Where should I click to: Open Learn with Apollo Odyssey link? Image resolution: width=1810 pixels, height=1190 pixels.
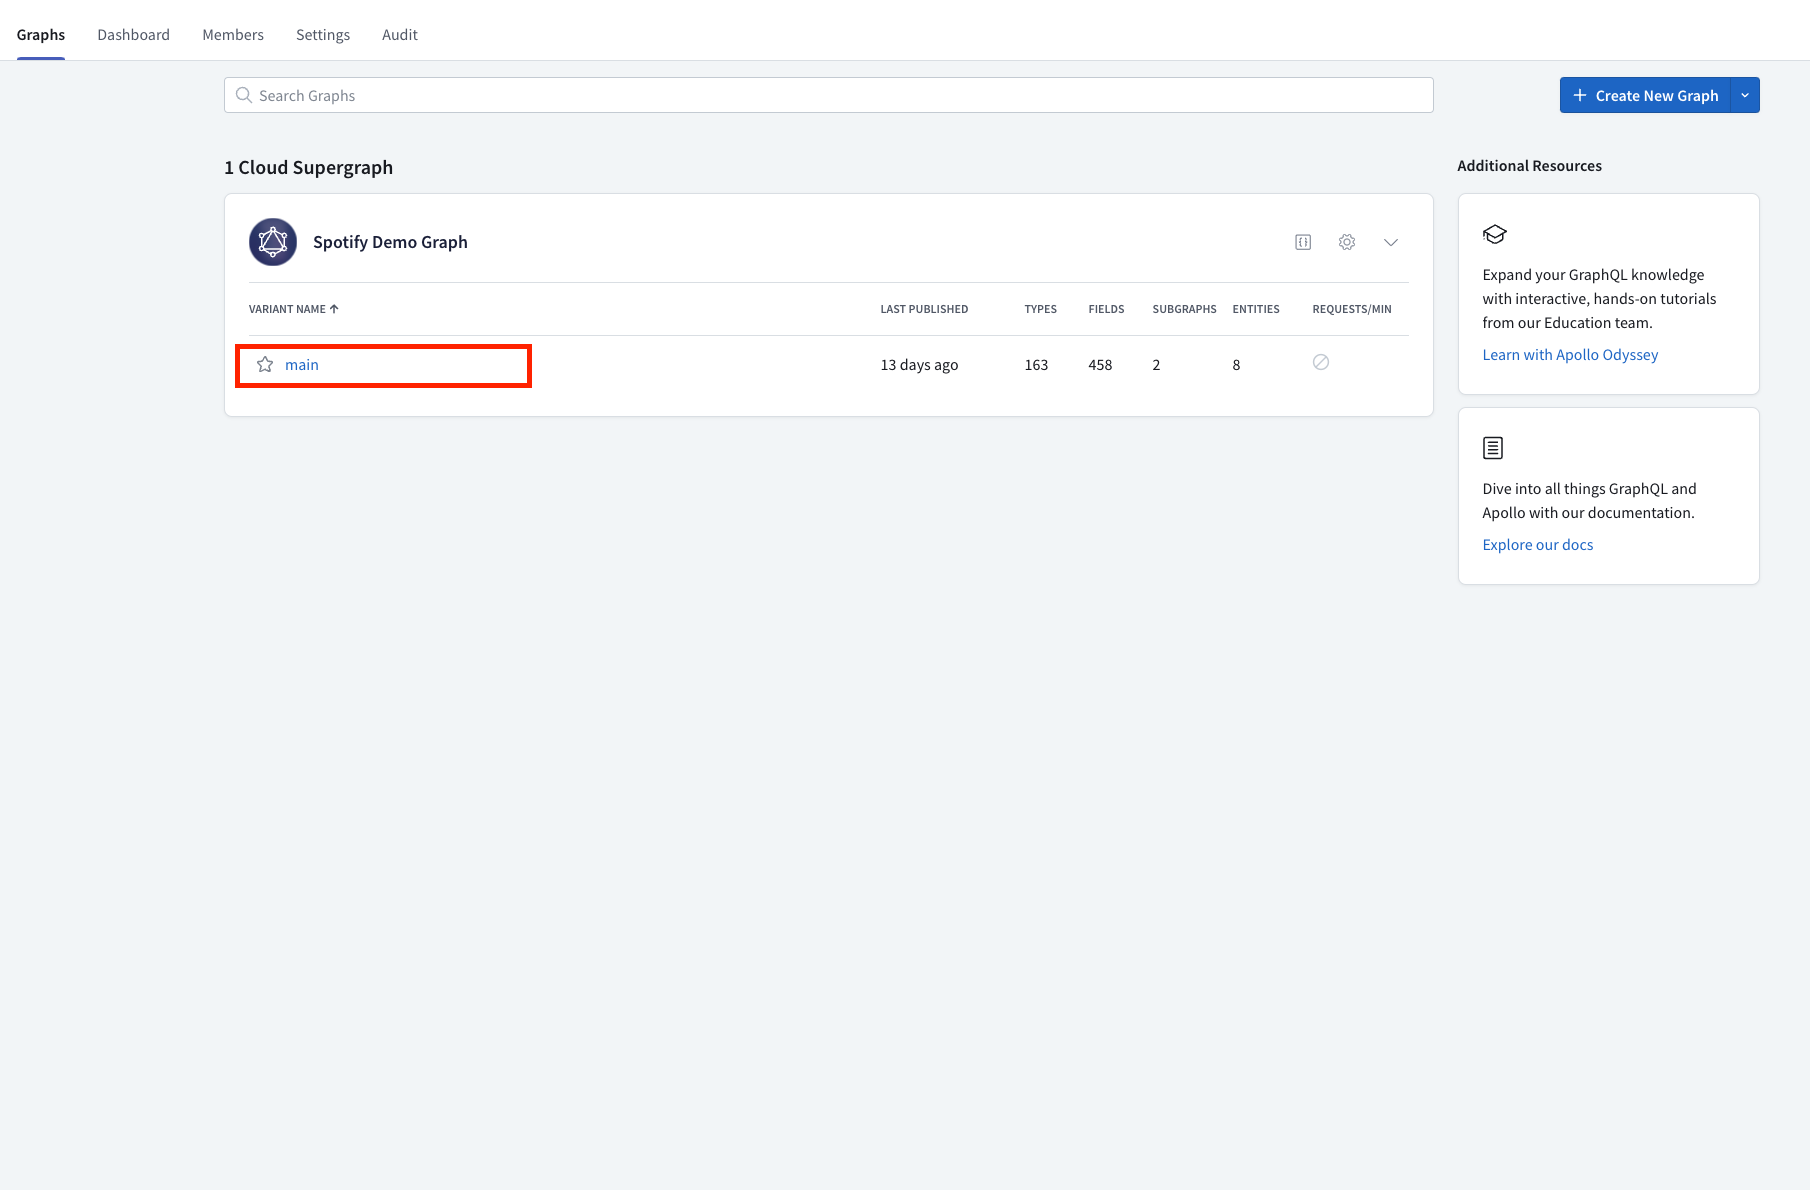tap(1570, 355)
